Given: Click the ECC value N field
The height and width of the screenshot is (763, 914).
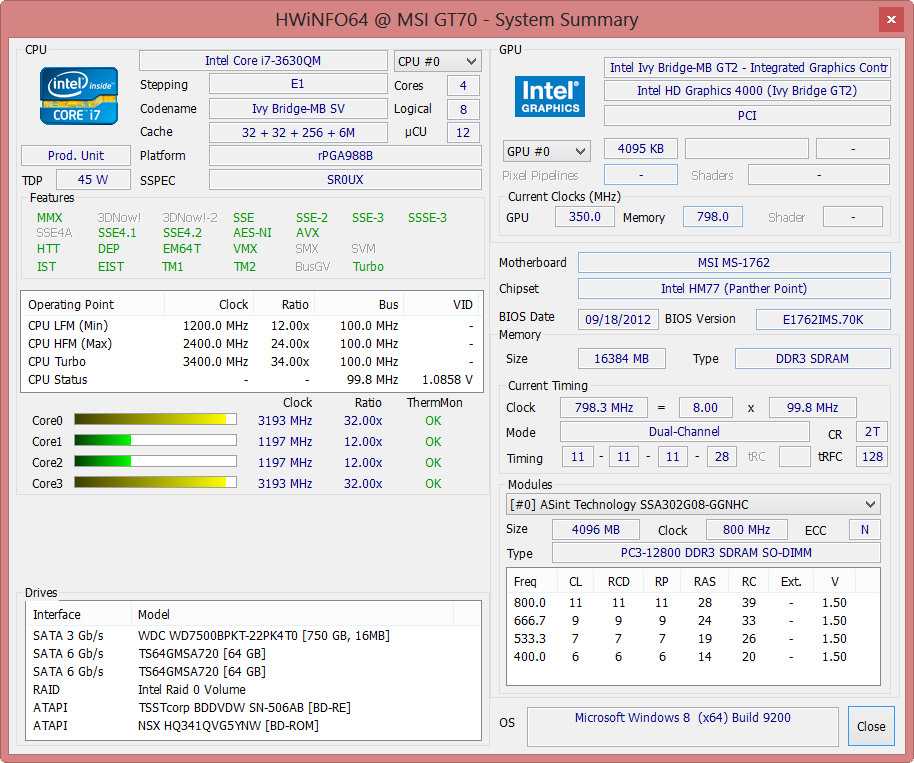Looking at the screenshot, I should [864, 529].
